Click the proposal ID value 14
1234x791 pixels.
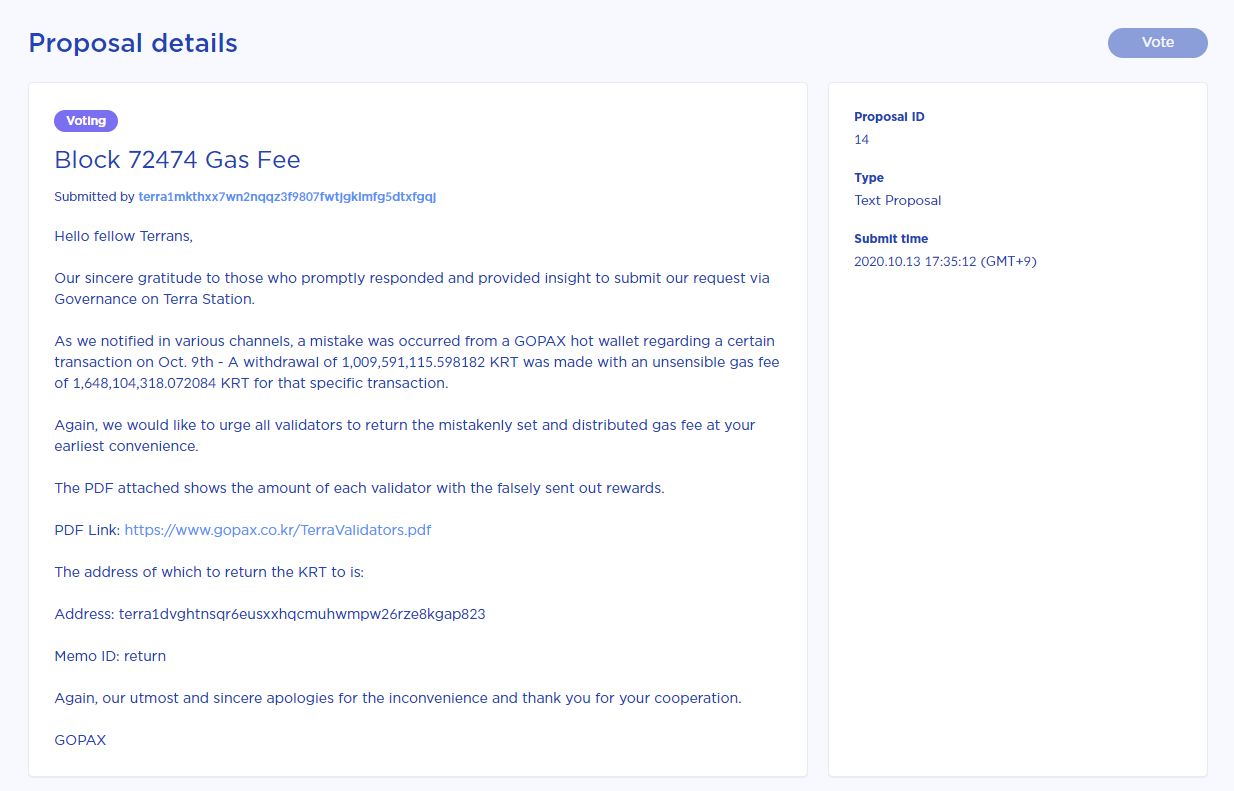(862, 140)
